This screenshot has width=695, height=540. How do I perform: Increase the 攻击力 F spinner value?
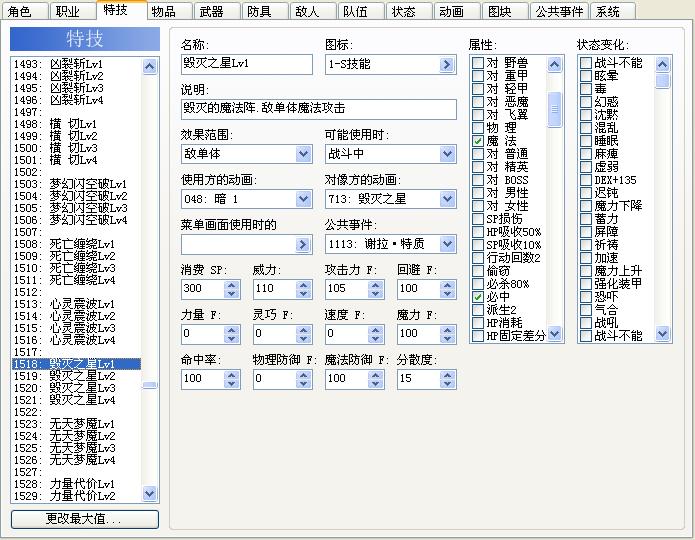(375, 285)
